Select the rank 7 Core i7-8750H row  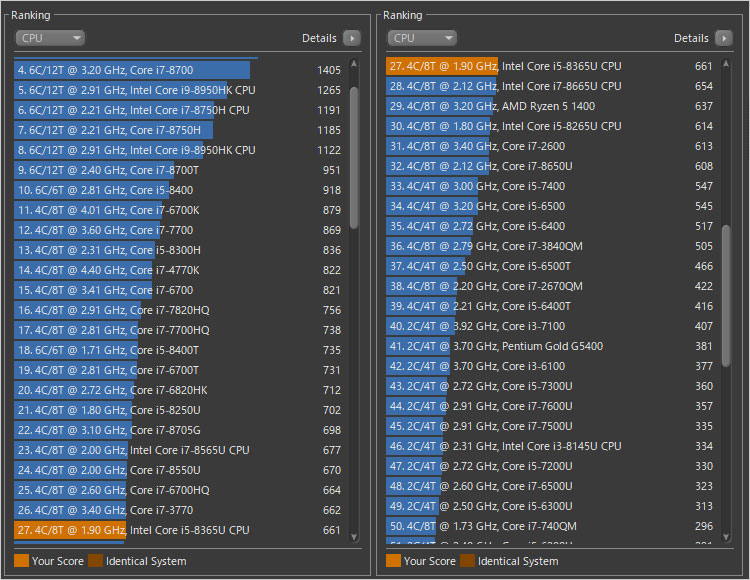(x=178, y=130)
